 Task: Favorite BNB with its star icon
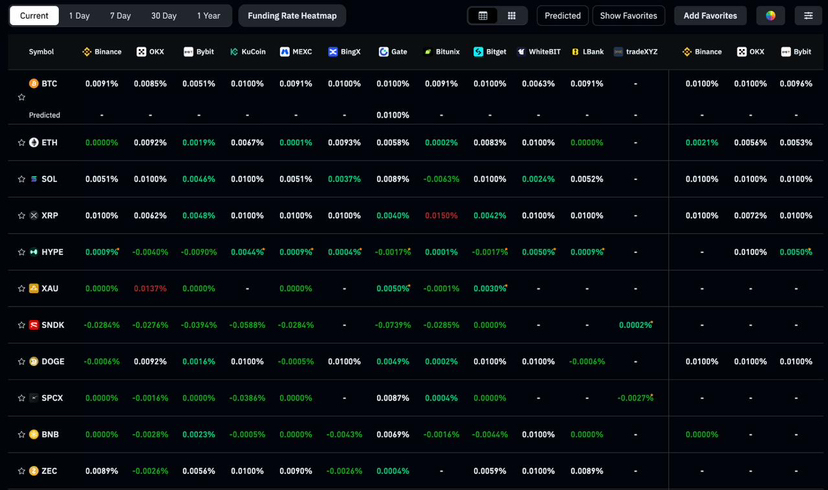pos(22,434)
